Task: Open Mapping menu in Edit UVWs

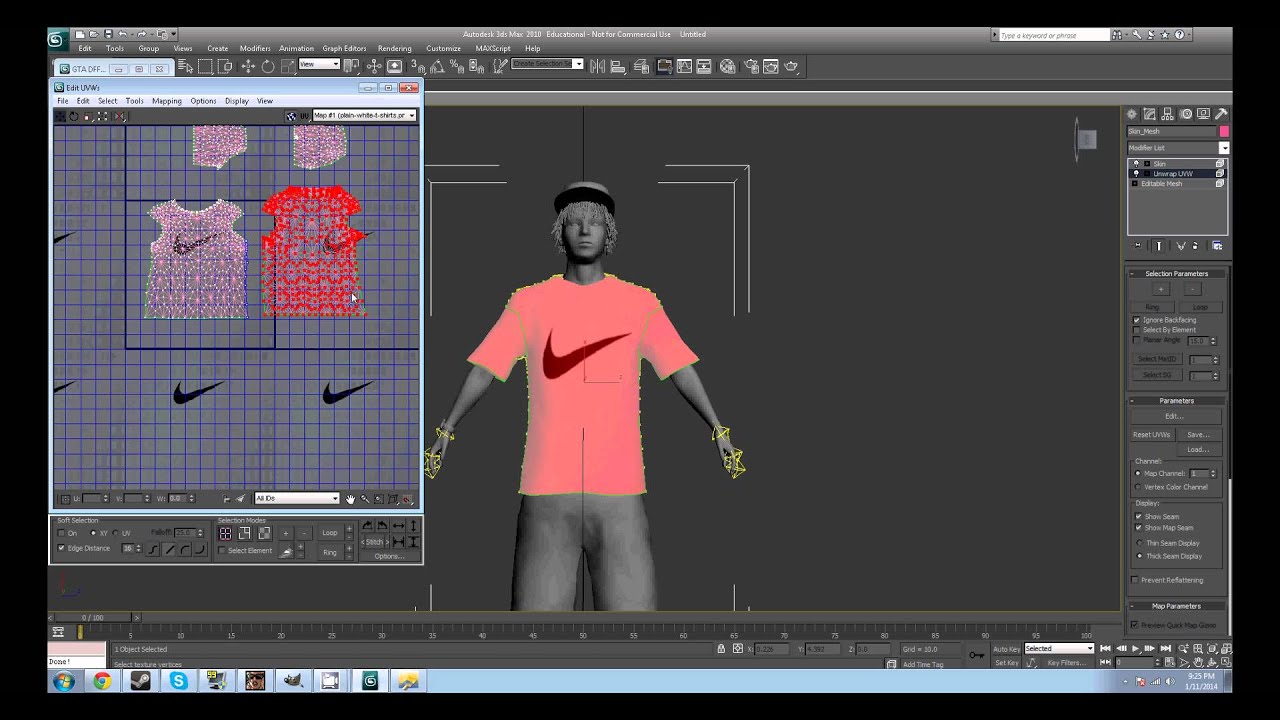Action: click(167, 101)
